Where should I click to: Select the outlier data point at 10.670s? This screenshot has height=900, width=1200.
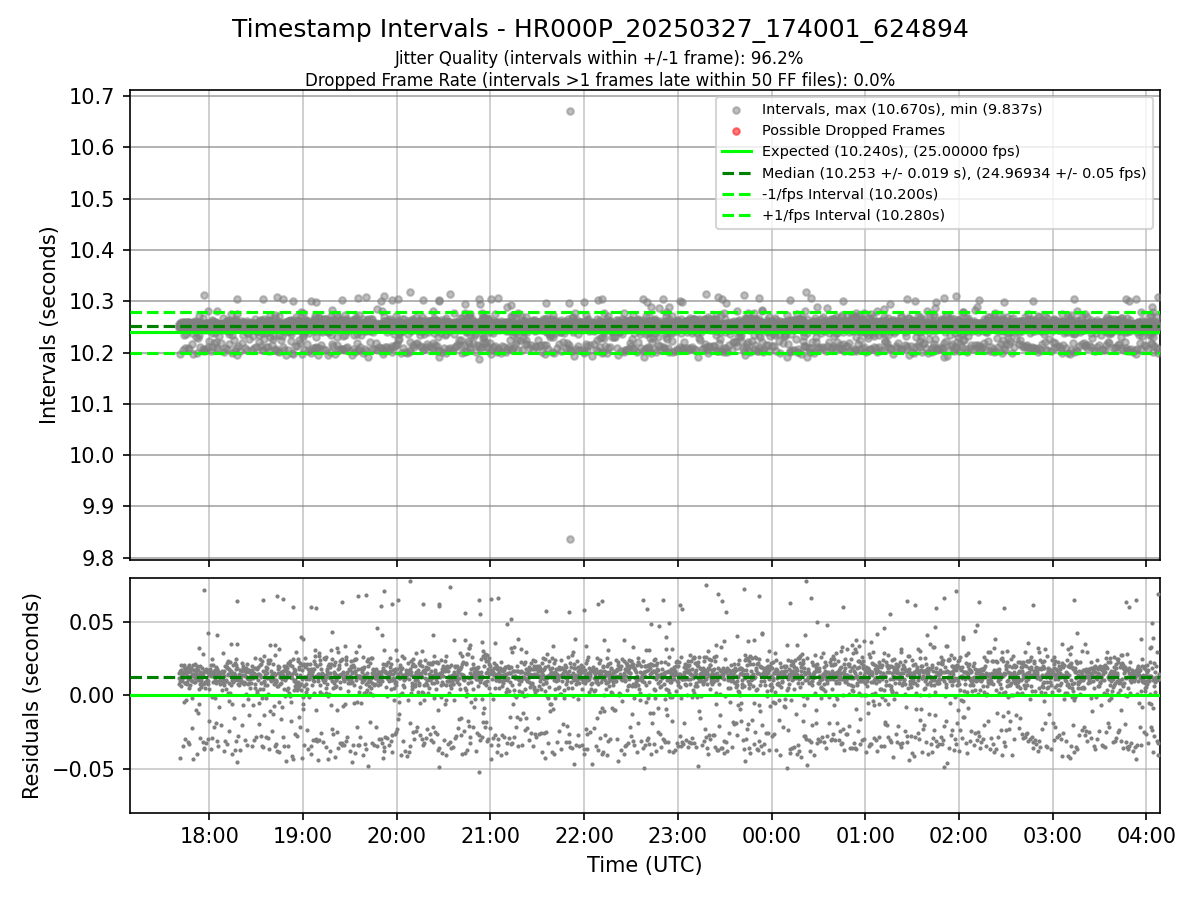570,111
